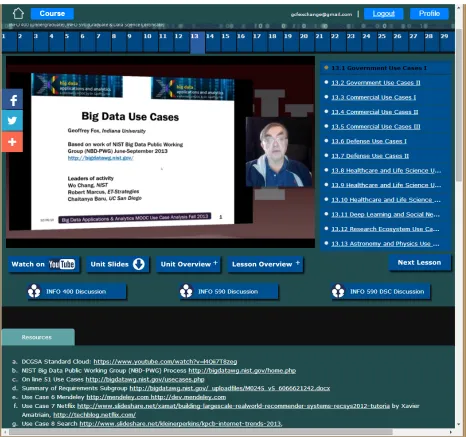The image size is (466, 437).
Task: Open DCGSA Standard Cloud YouTube link
Action: [165, 362]
